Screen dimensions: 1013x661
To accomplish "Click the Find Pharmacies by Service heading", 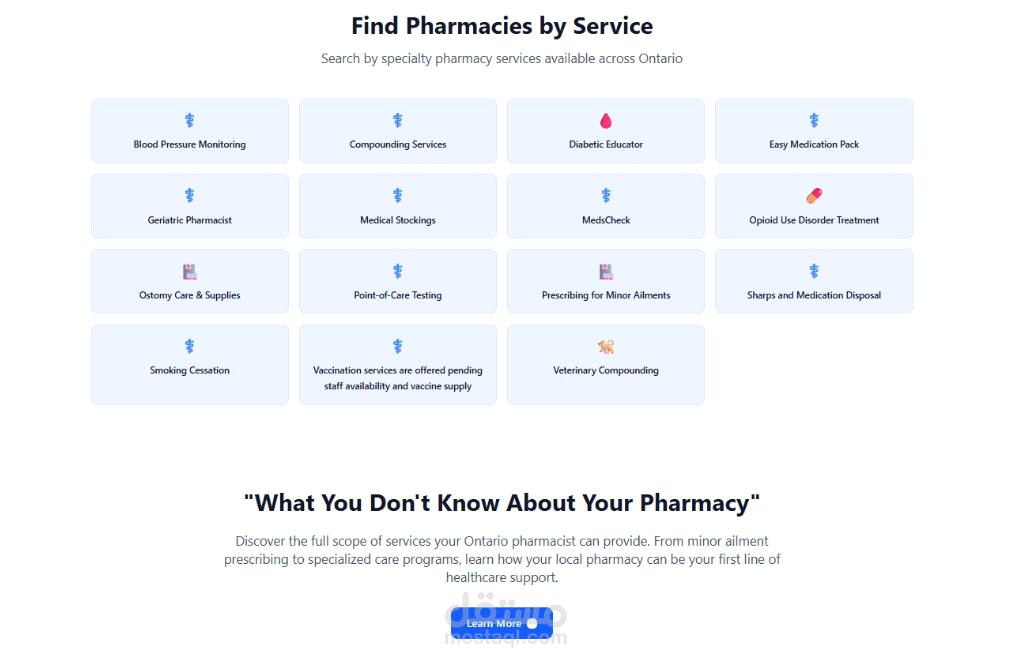I will coord(502,26).
